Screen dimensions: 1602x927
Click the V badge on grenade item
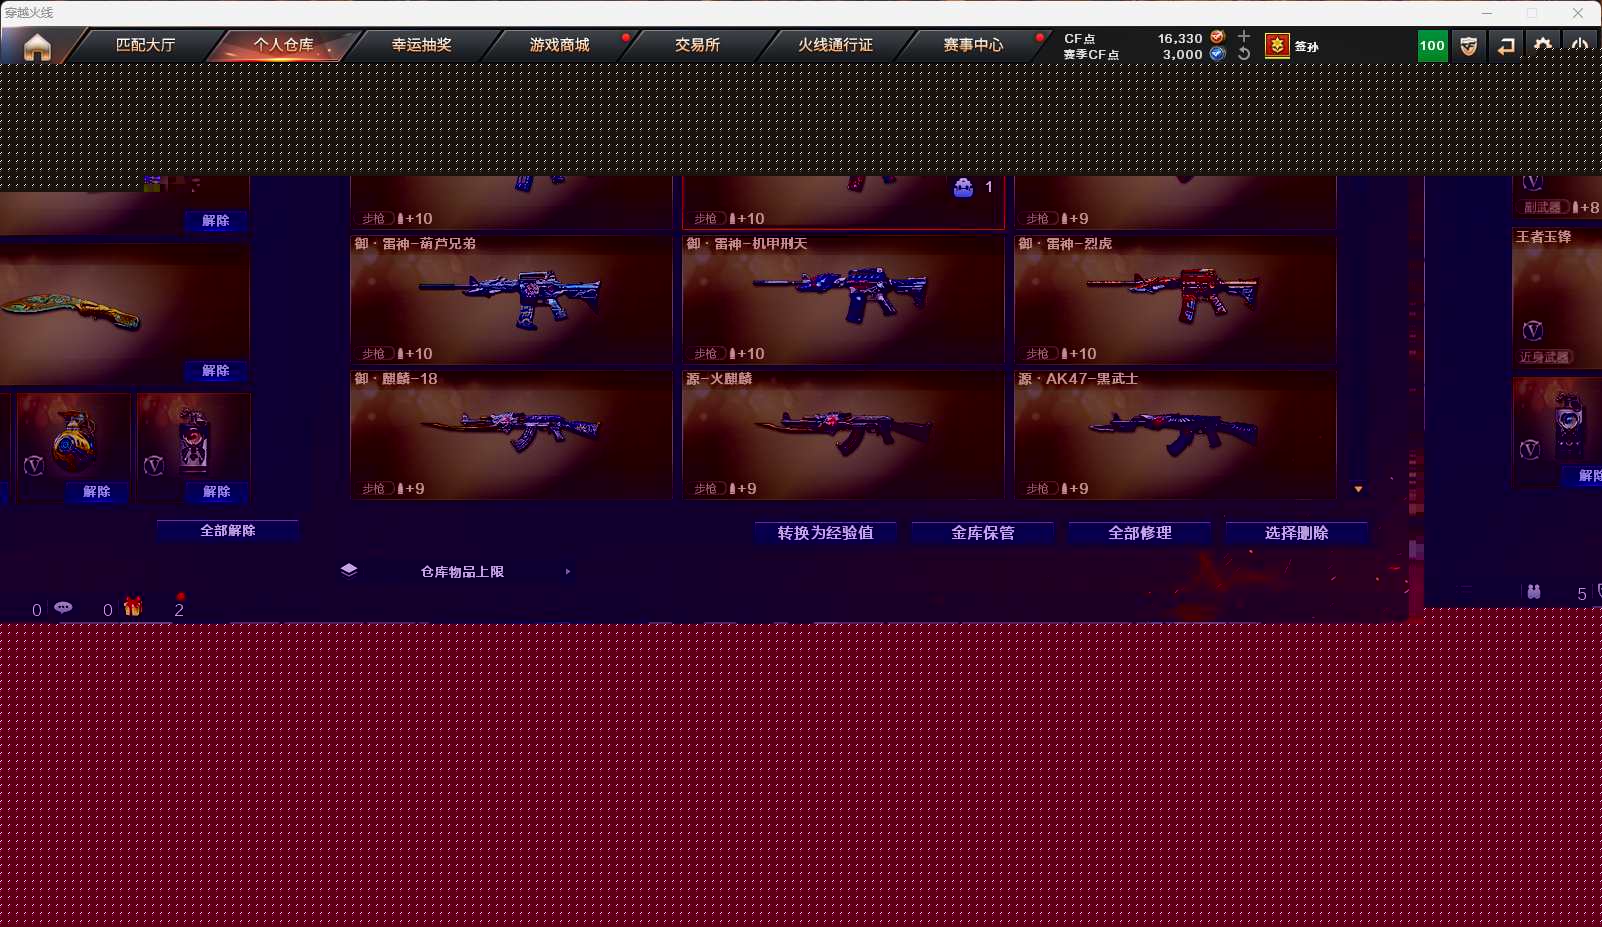(33, 466)
